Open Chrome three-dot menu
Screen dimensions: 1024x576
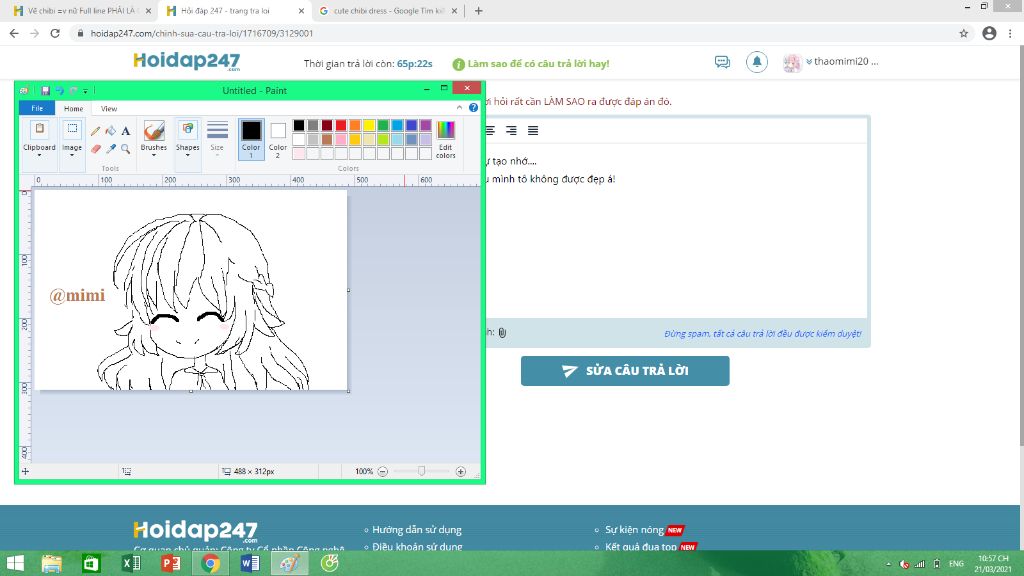[x=1010, y=33]
